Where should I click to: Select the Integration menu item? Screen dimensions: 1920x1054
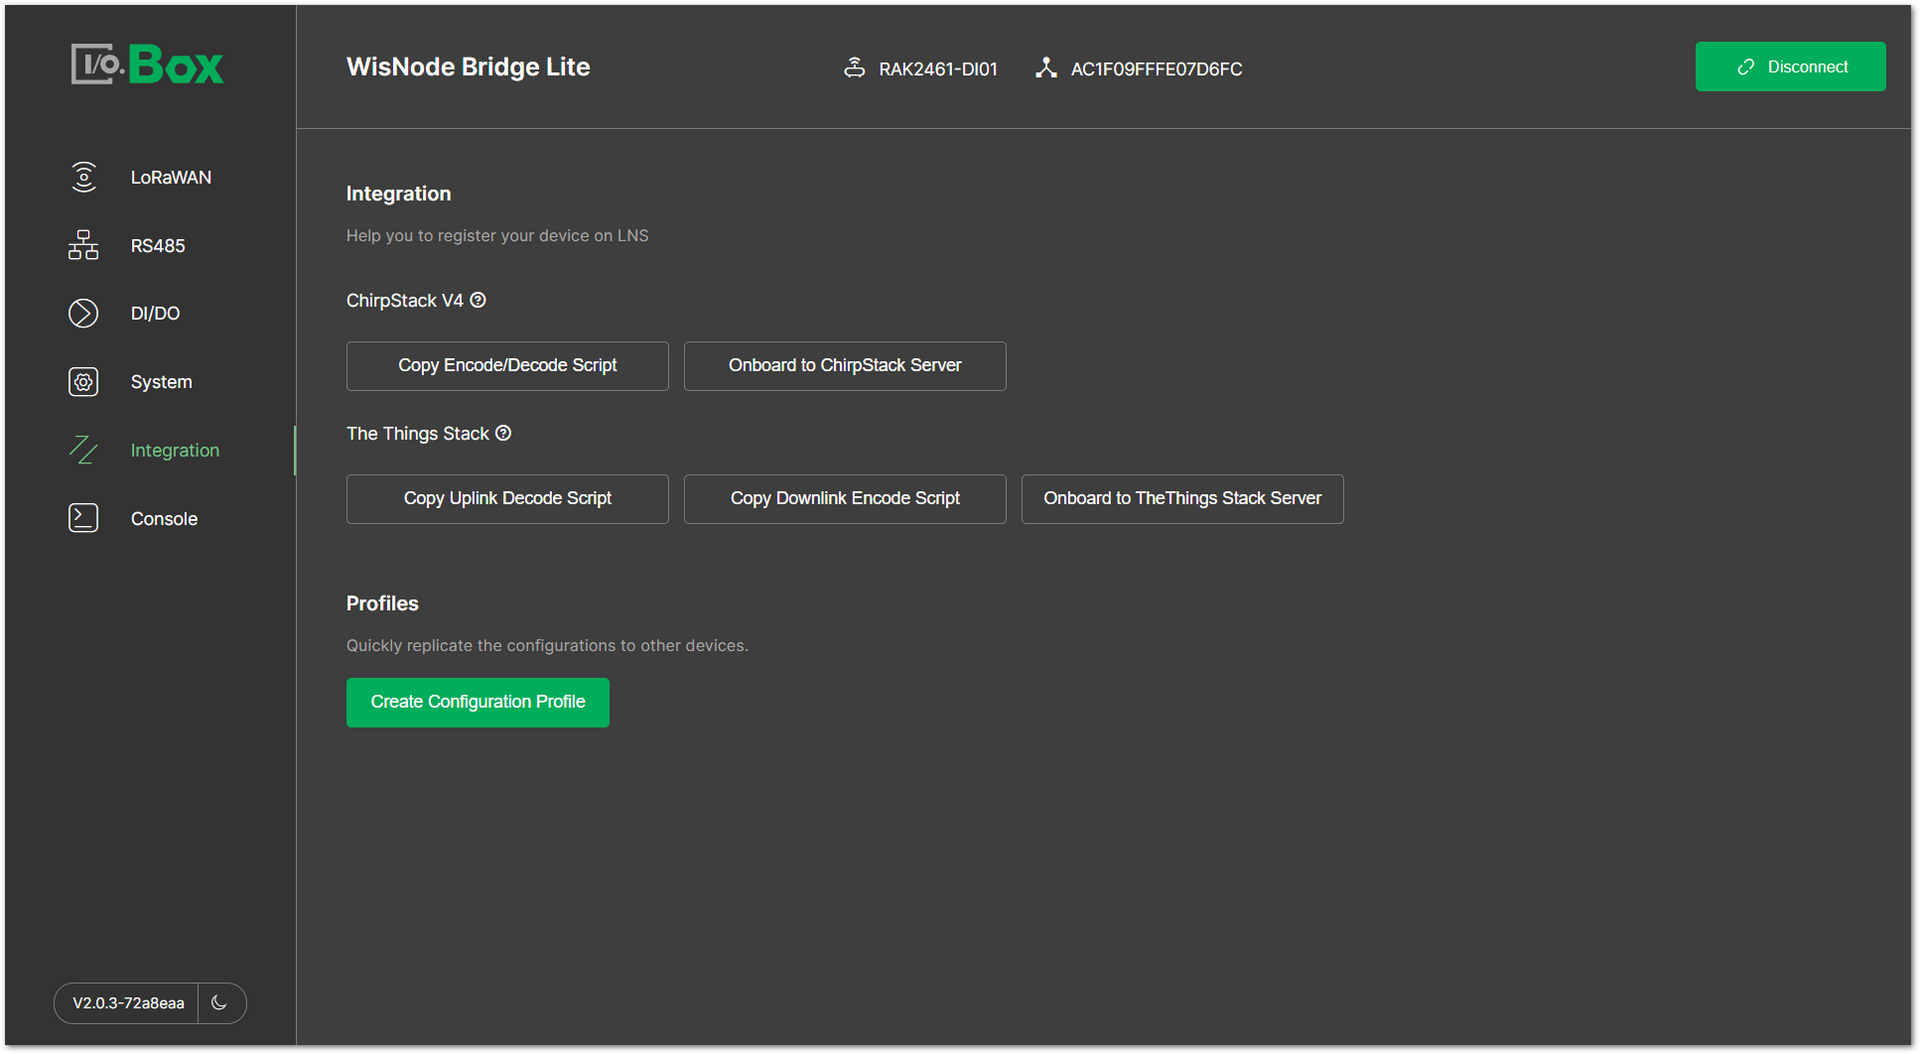175,450
